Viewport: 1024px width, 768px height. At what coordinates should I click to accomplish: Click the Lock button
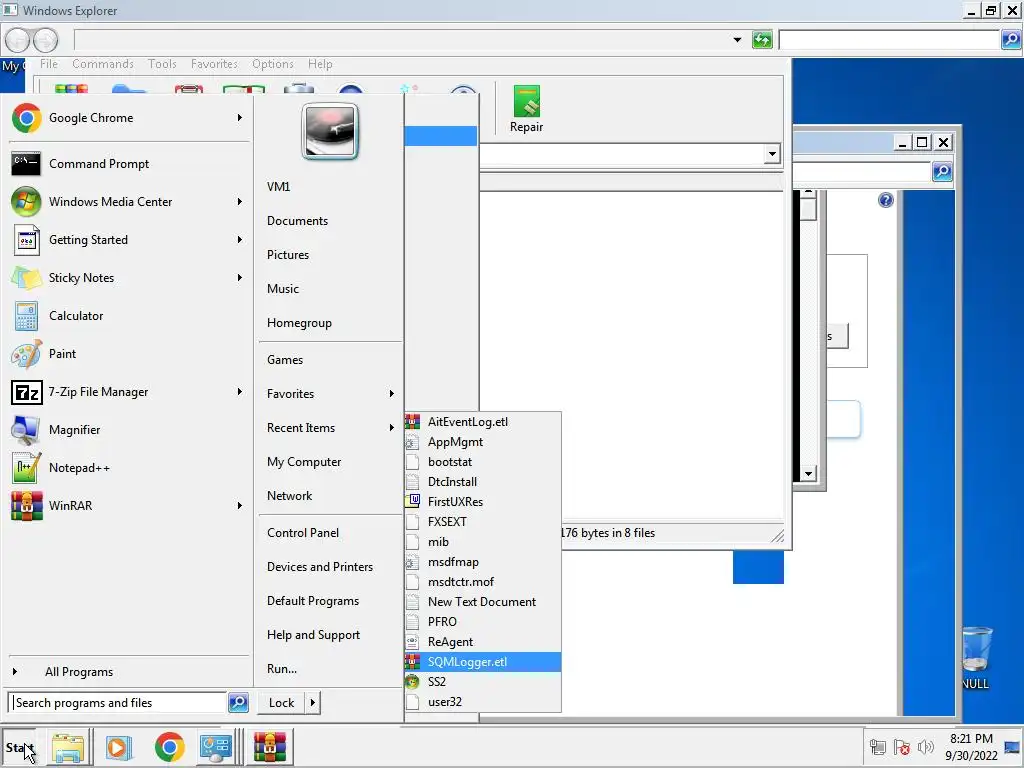(x=281, y=703)
